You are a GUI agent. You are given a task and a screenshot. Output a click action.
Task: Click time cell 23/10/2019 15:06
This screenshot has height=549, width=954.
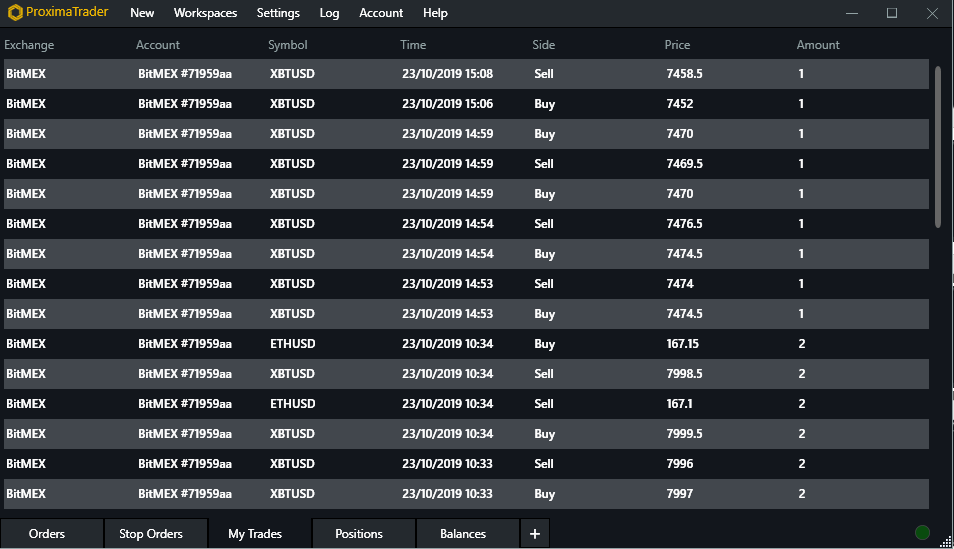point(447,103)
